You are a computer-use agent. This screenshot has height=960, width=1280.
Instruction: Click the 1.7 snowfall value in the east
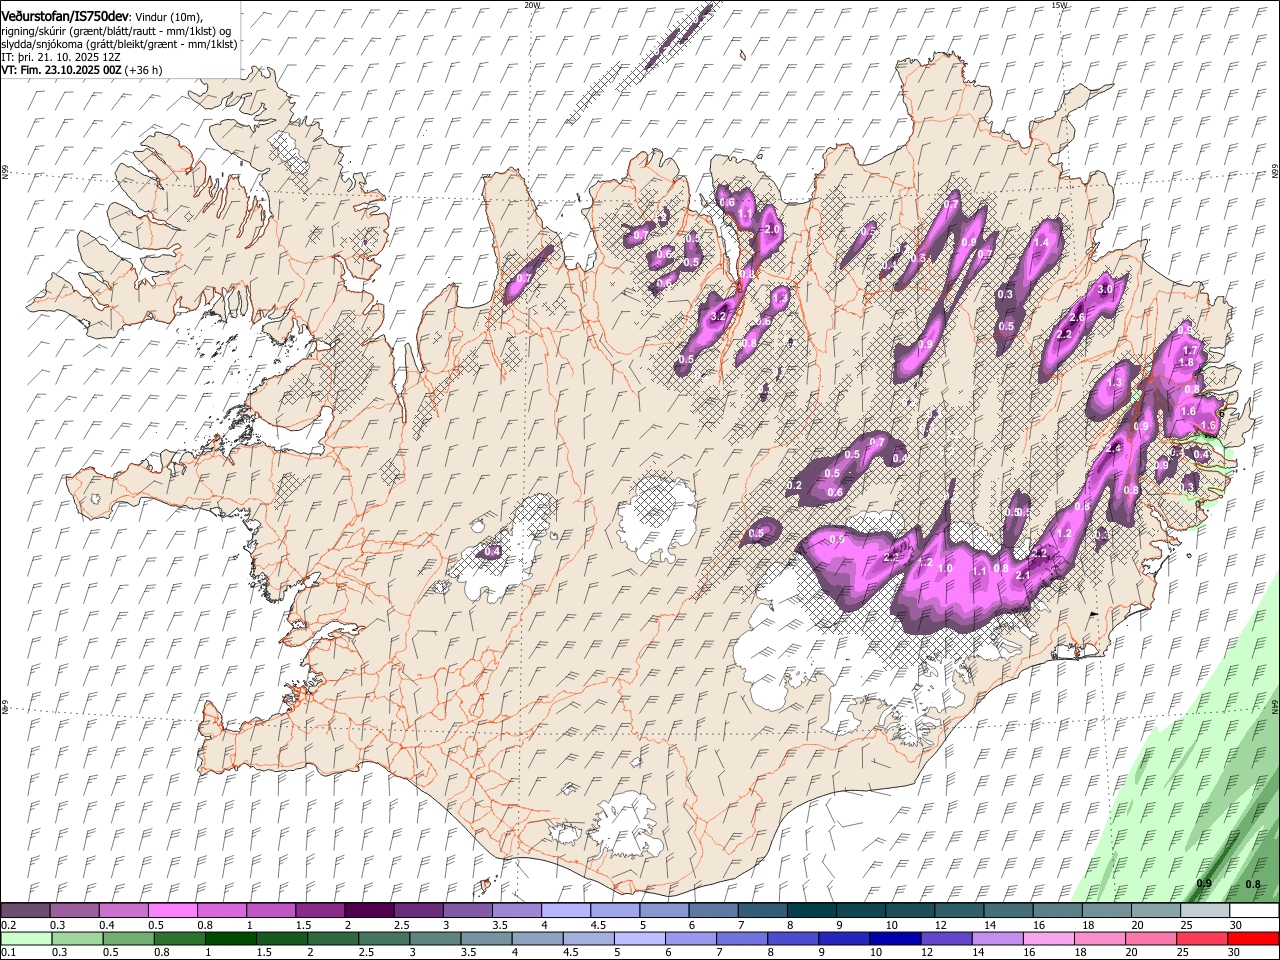click(1190, 350)
